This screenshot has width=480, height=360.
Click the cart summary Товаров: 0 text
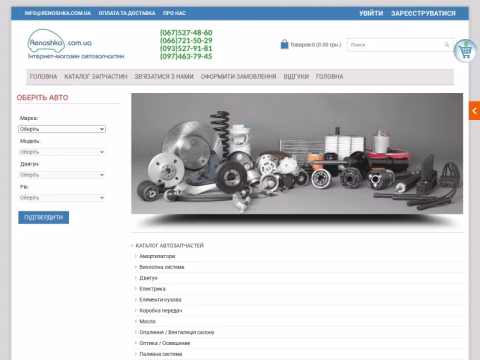coord(316,45)
